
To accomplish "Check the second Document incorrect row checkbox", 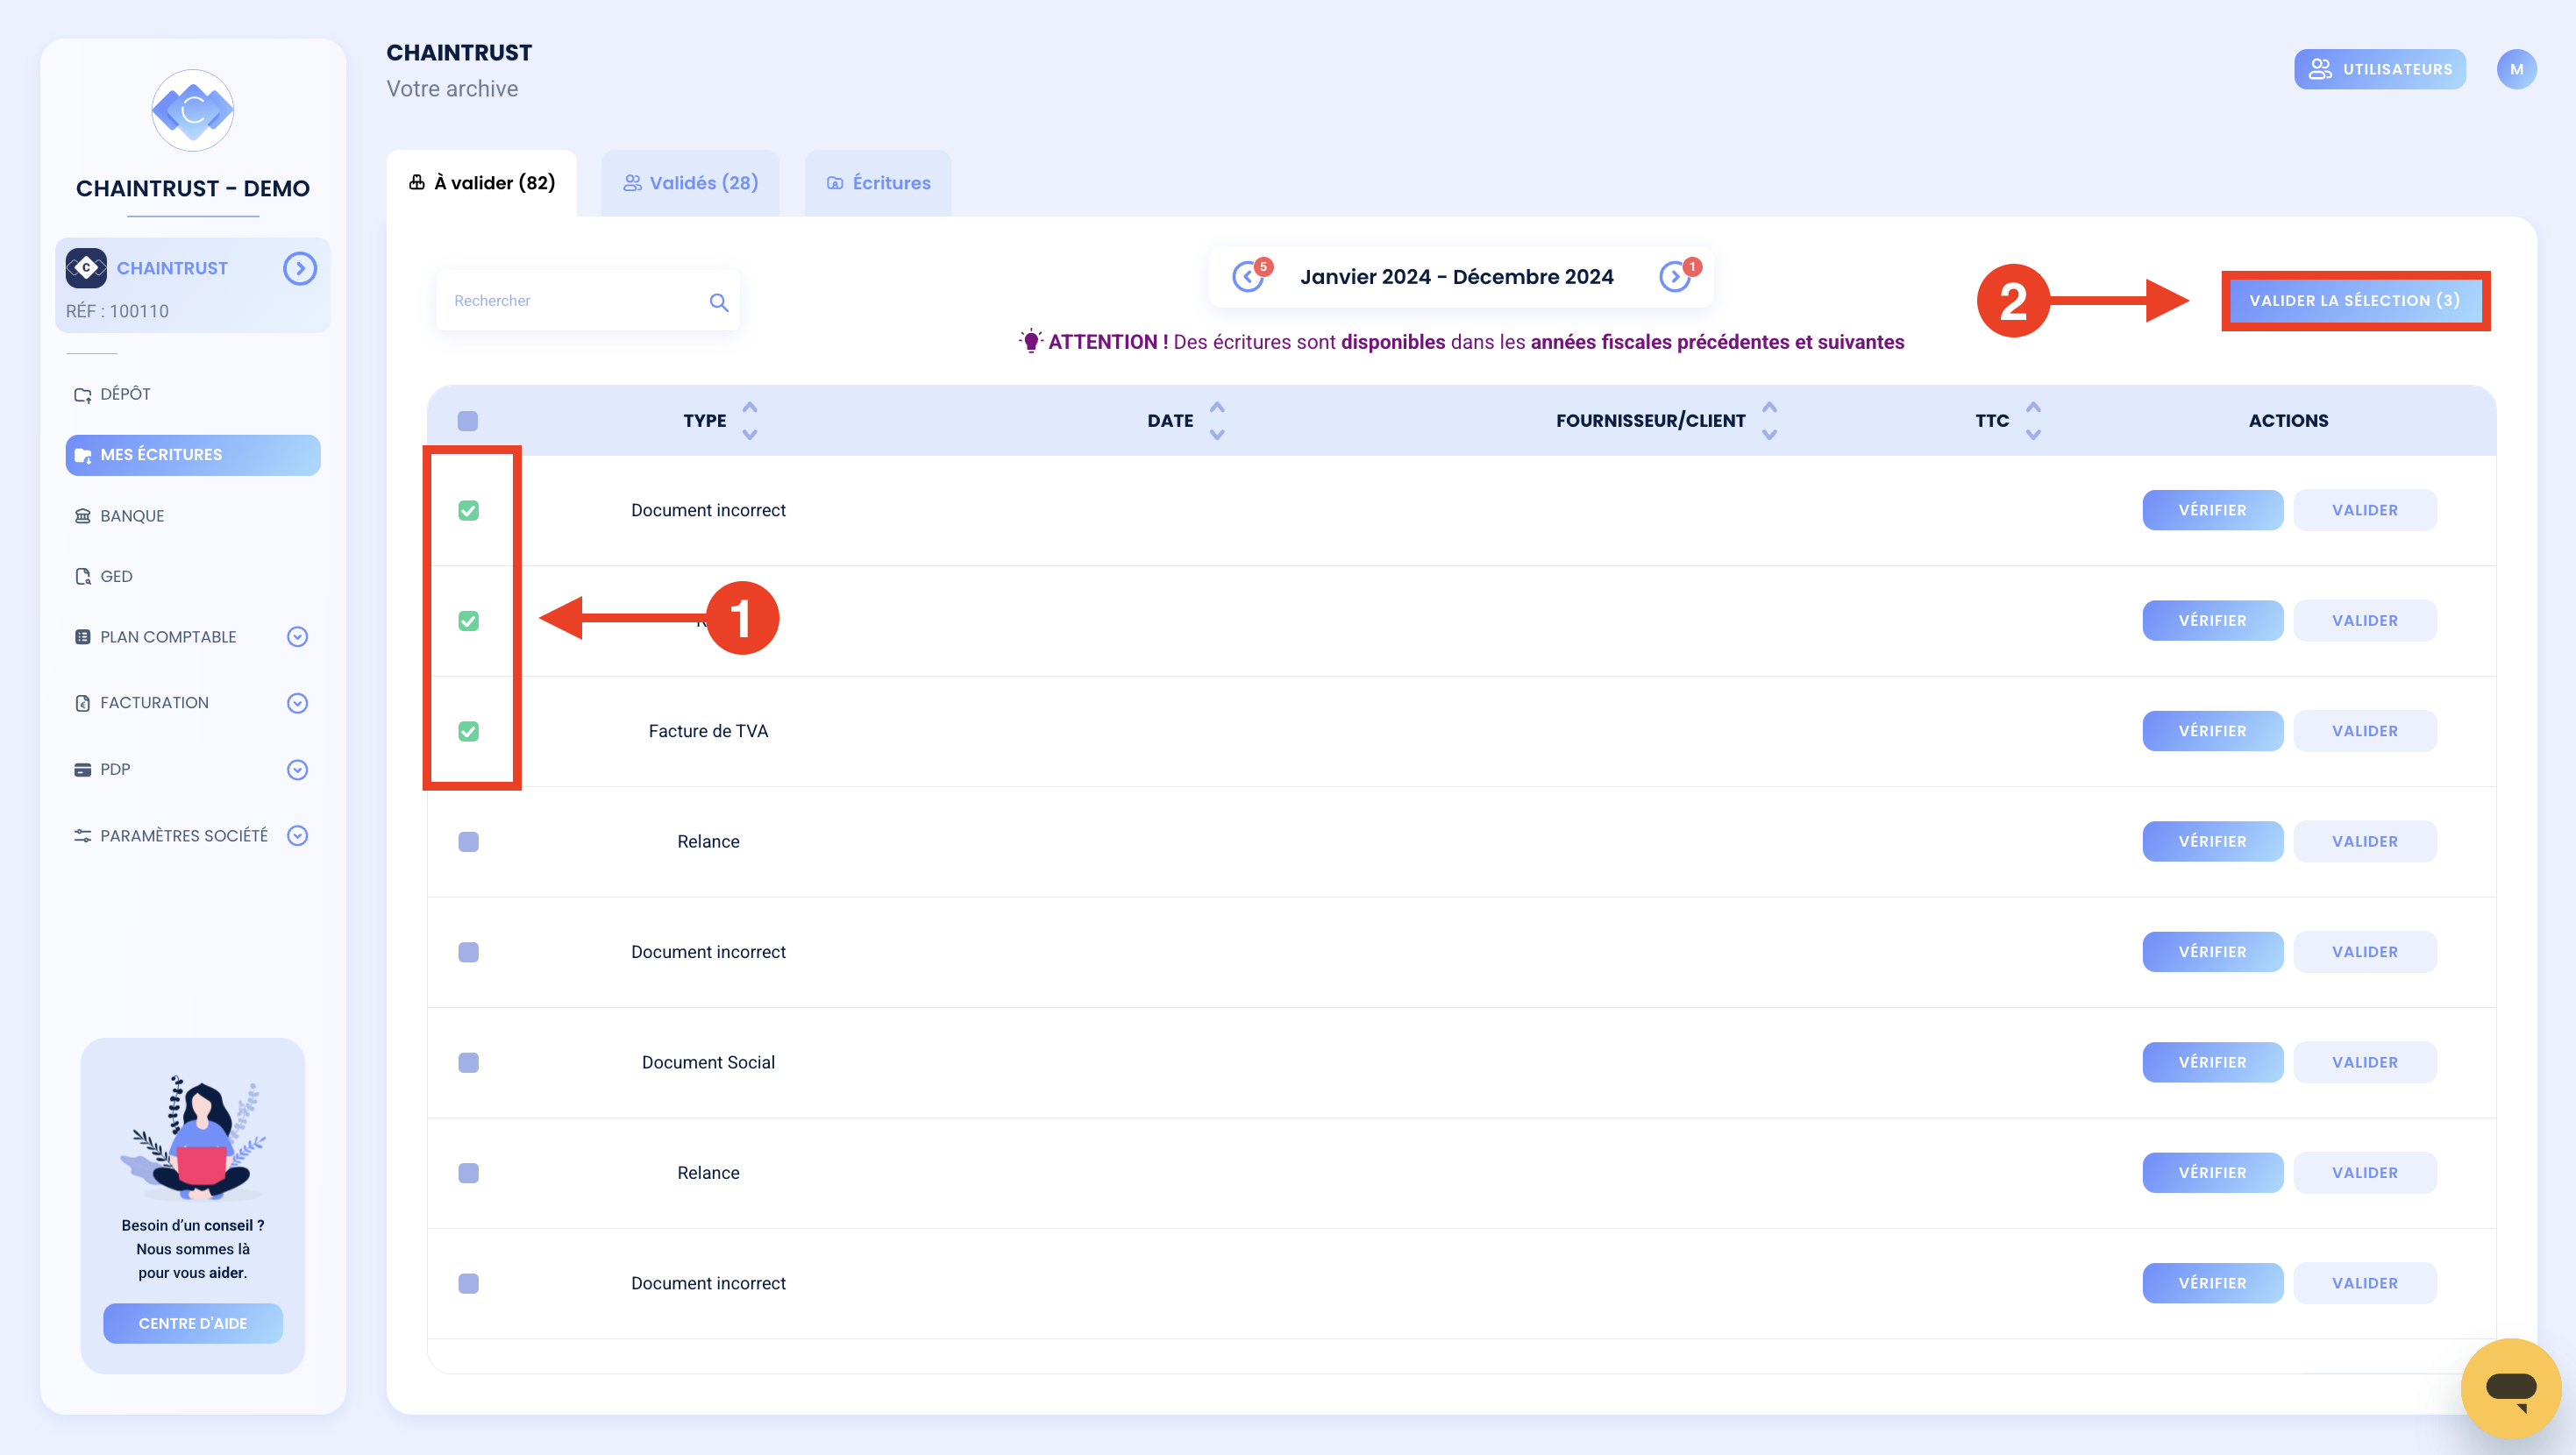I will [468, 952].
